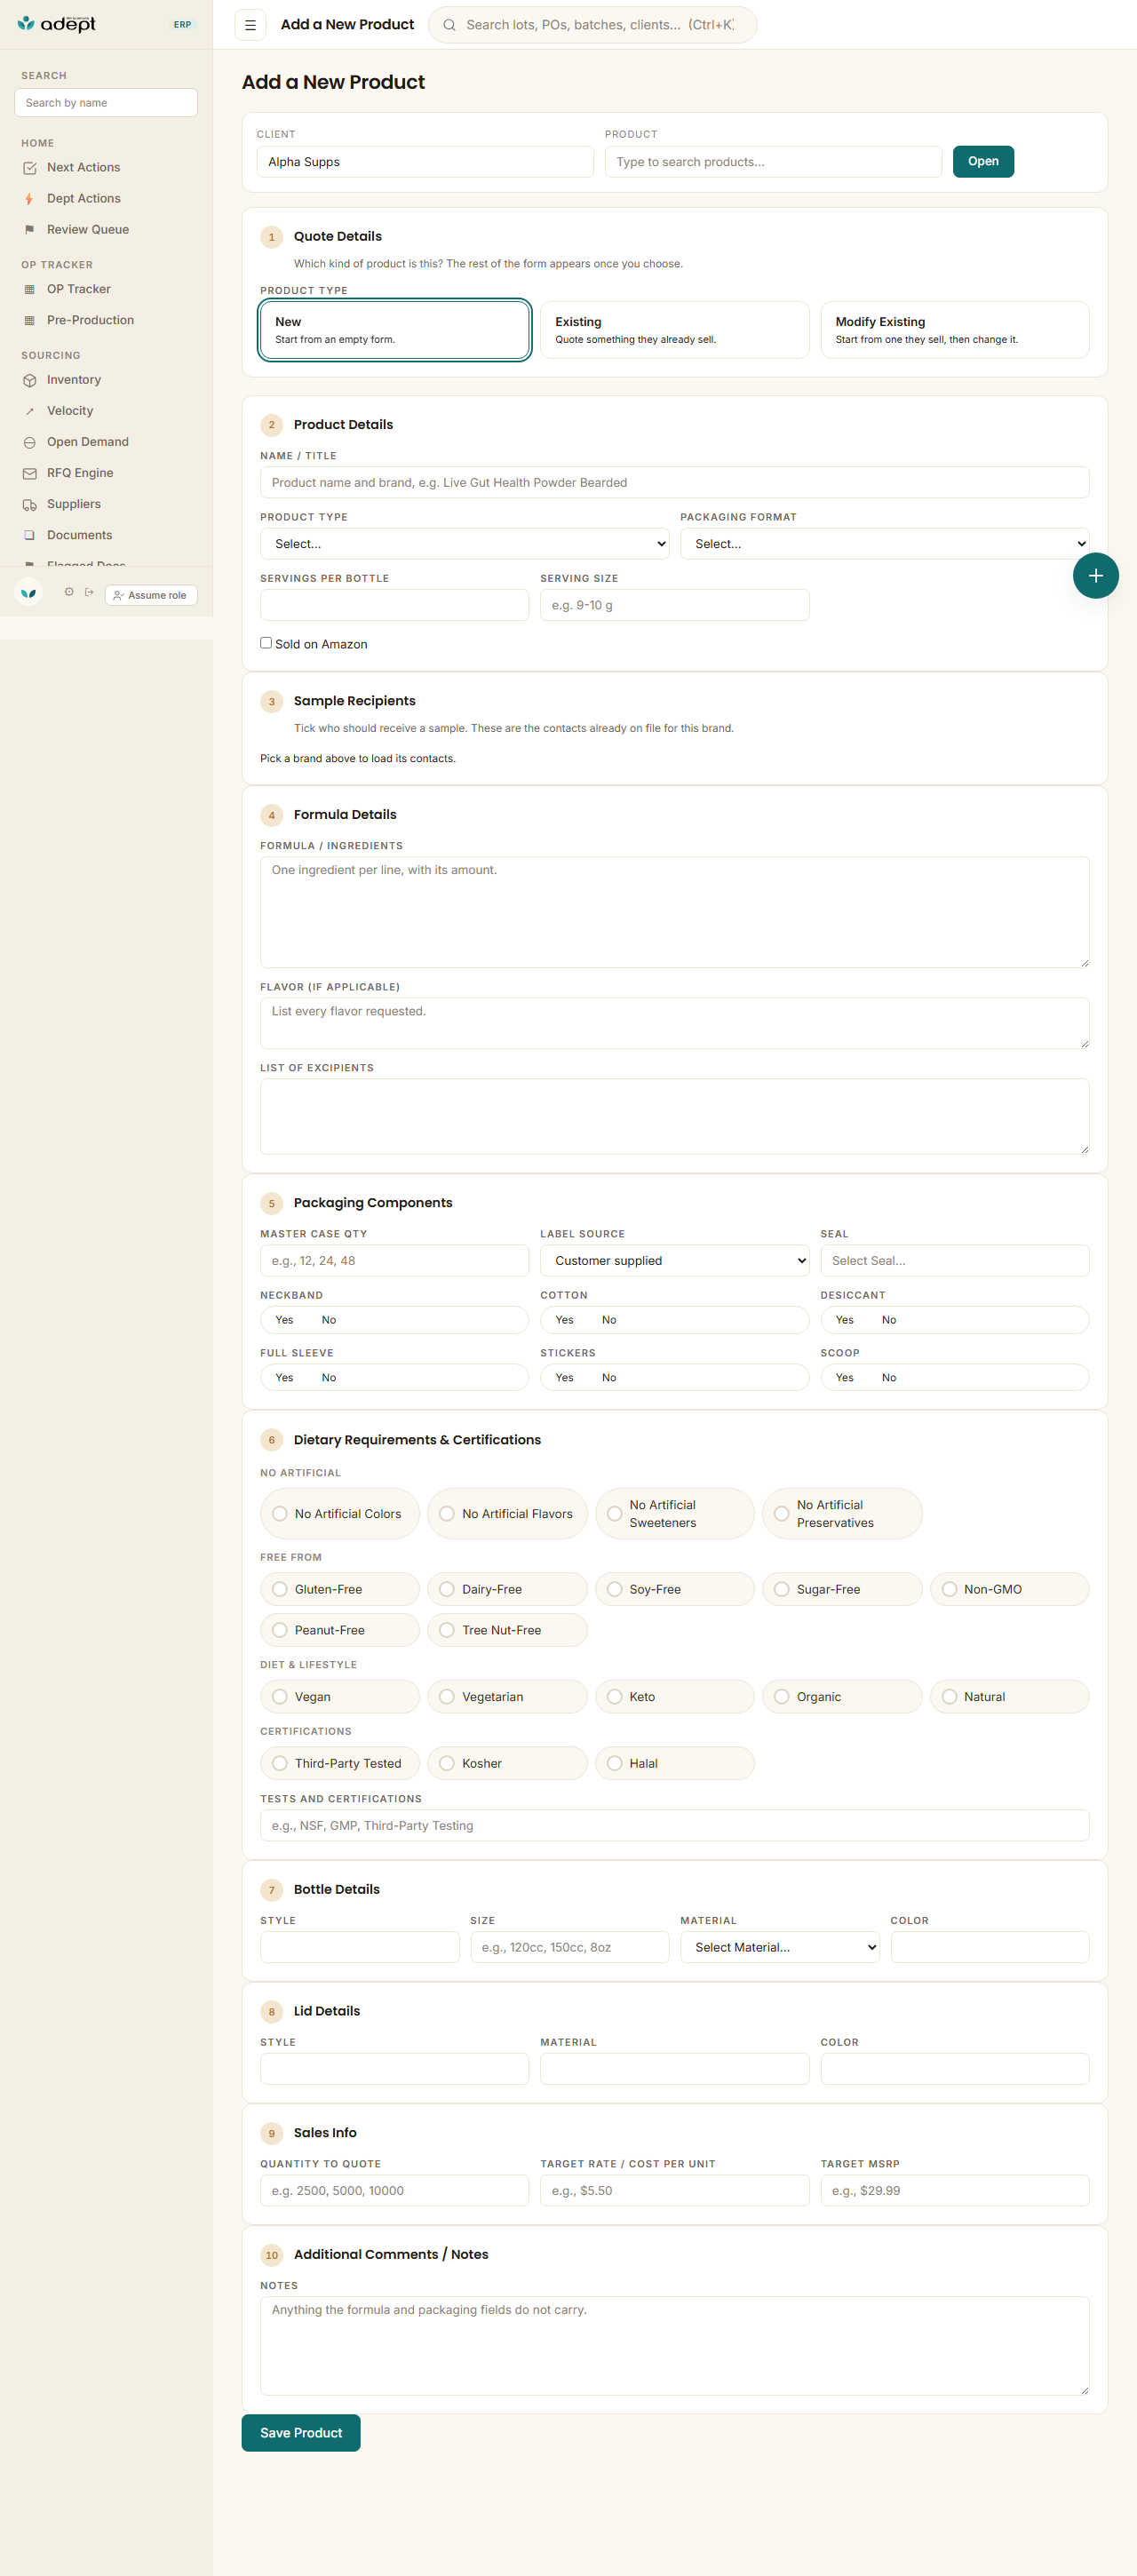Viewport: 1137px width, 2576px height.
Task: Sign out with the logout arrow icon
Action: (89, 592)
